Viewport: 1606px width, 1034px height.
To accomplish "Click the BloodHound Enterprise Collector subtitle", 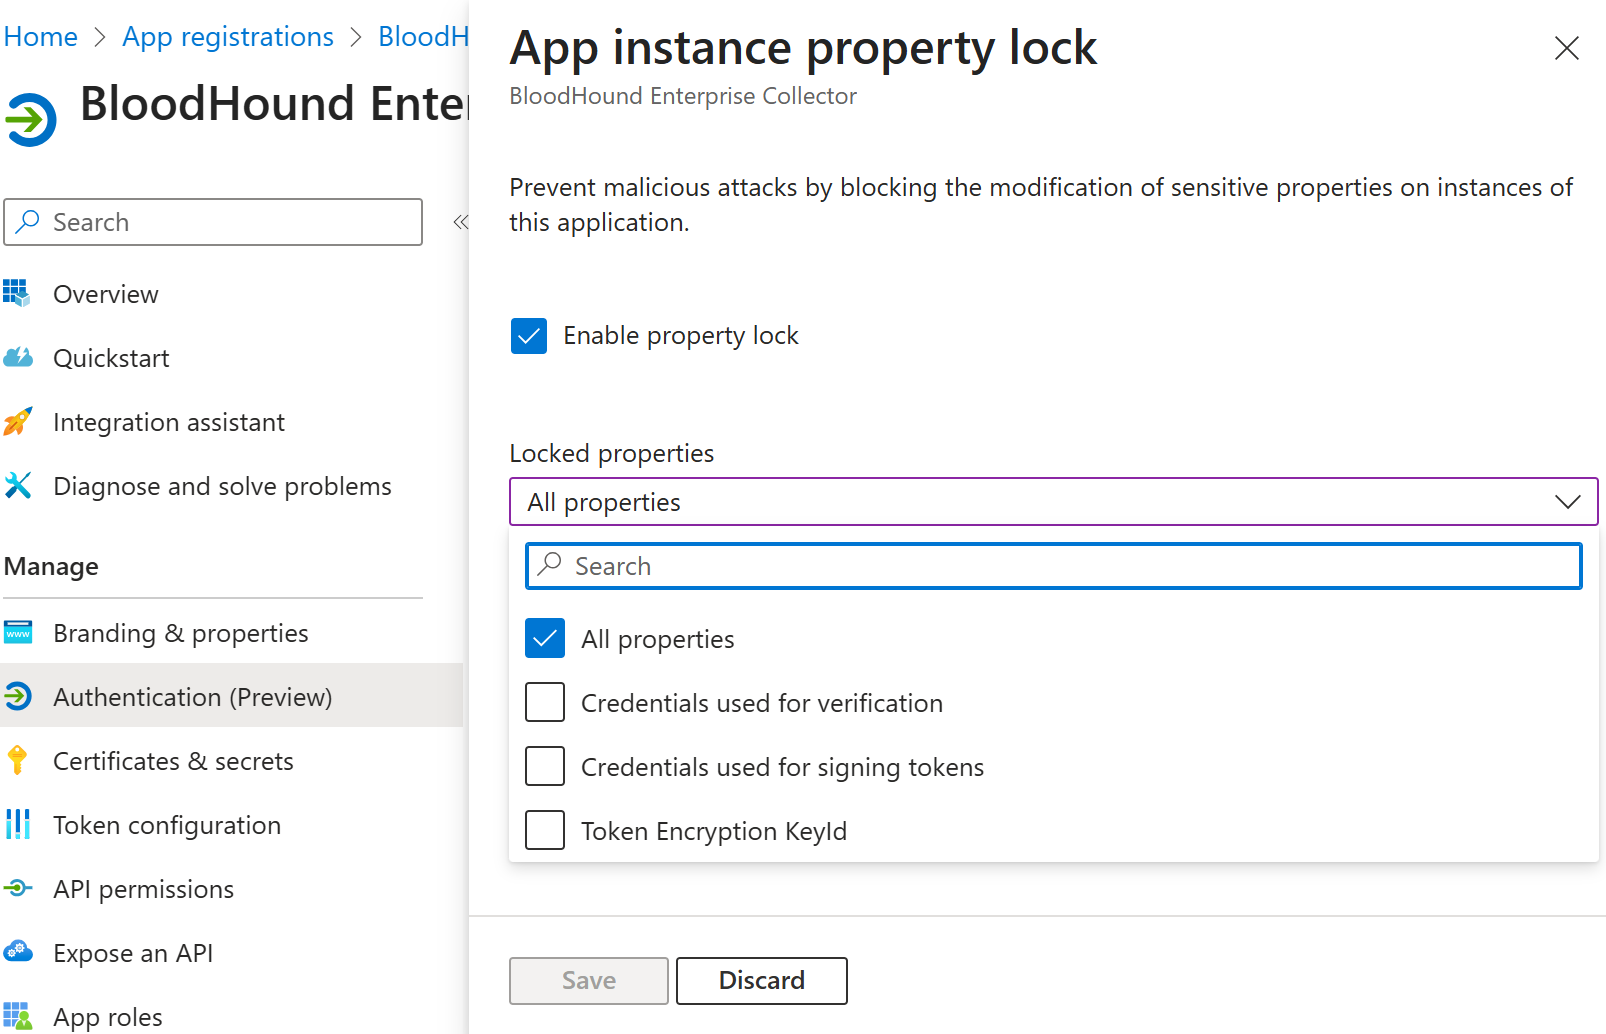I will click(683, 96).
